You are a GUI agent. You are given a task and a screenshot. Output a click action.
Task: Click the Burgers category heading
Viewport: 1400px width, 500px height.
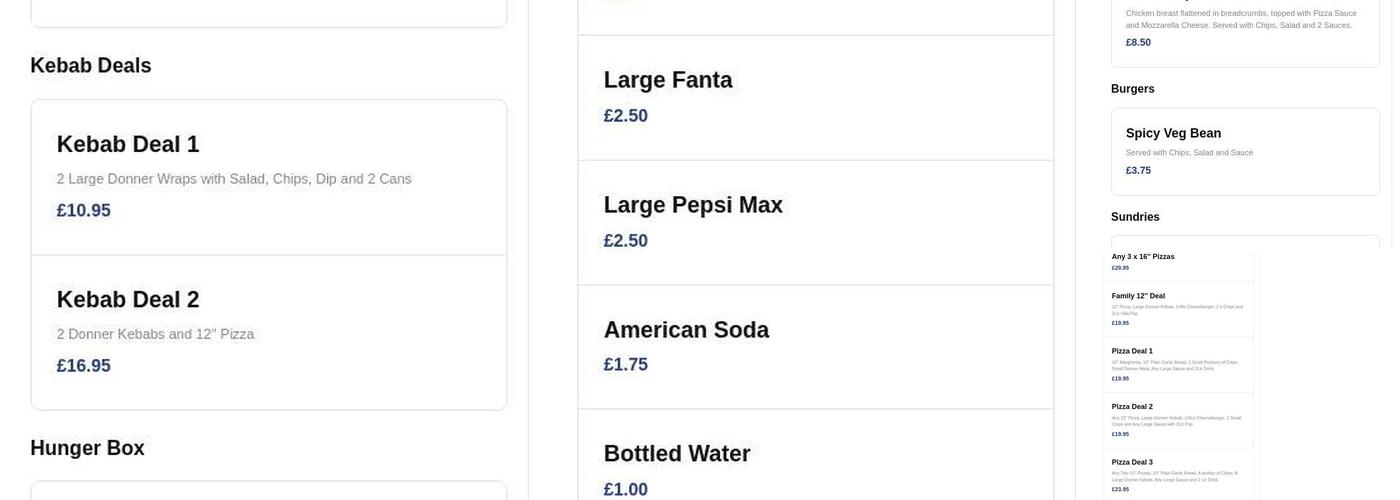1132,89
